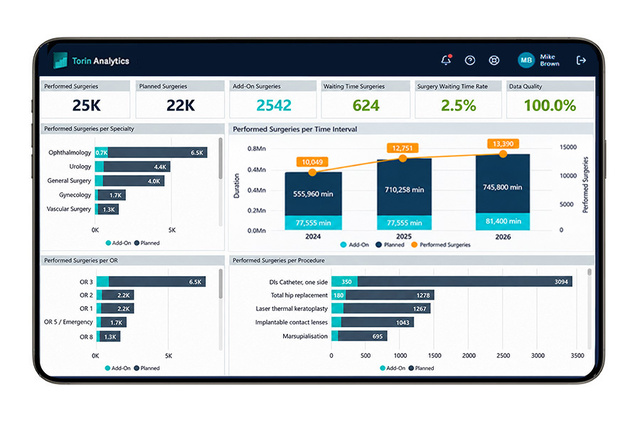Click the 12,751 data label for 2025

point(402,148)
